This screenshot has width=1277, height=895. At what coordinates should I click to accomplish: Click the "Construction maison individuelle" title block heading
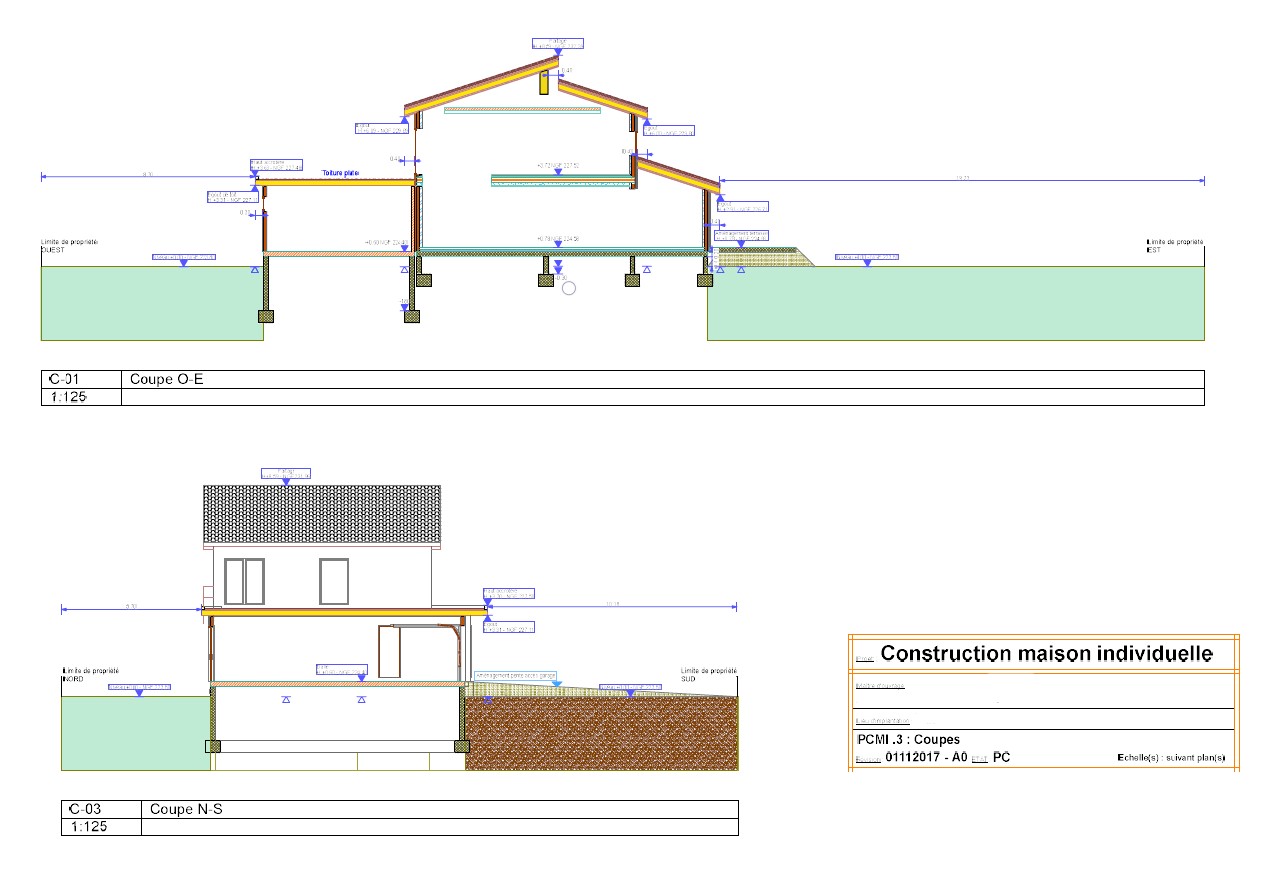[1046, 653]
